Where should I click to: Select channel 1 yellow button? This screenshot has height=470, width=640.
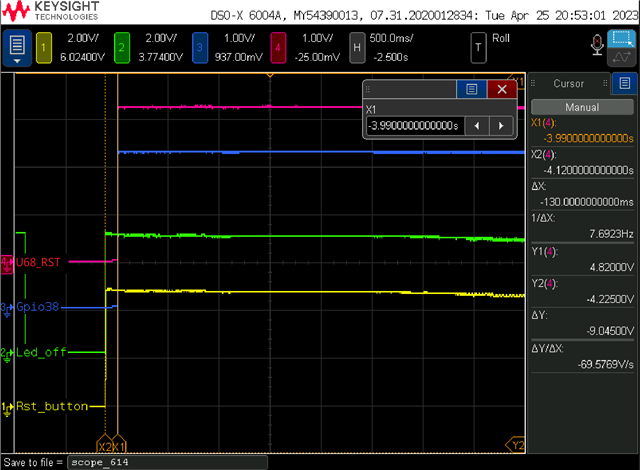point(44,48)
